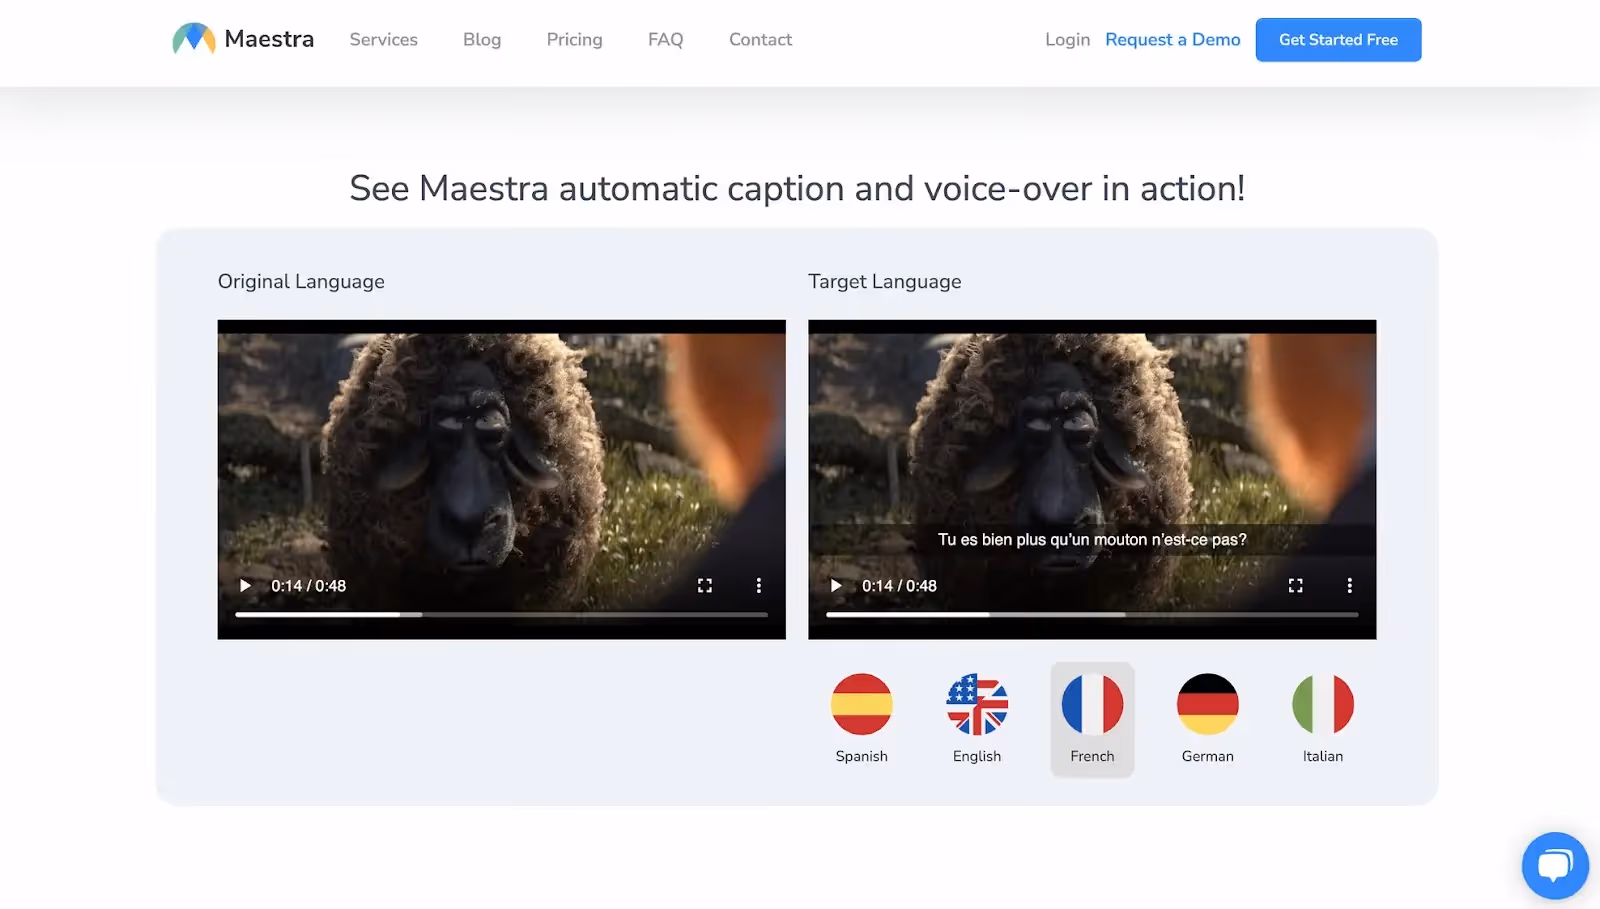Open the FAQ page
Screen dimensions: 1600x909
point(666,40)
